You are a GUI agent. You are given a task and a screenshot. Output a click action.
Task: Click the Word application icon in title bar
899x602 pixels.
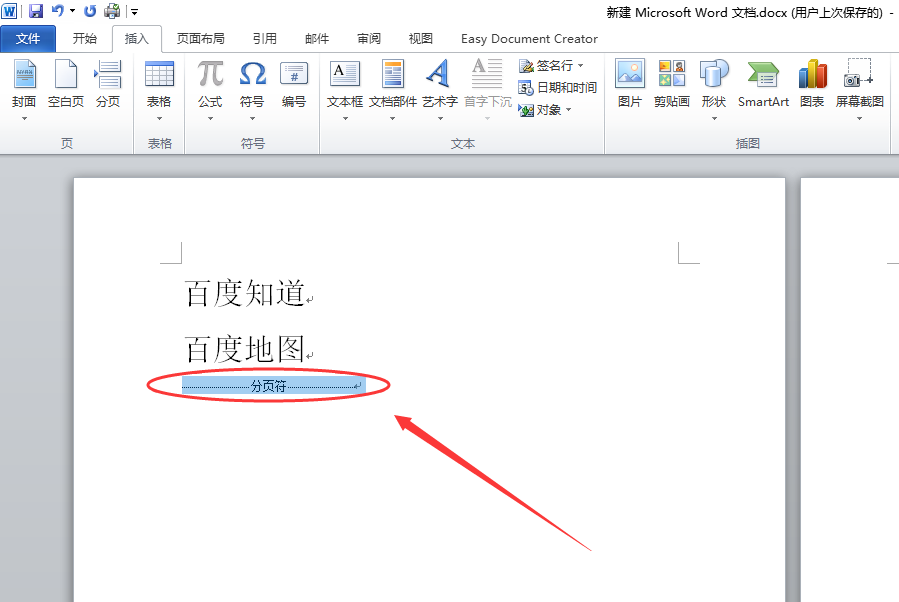click(9, 11)
